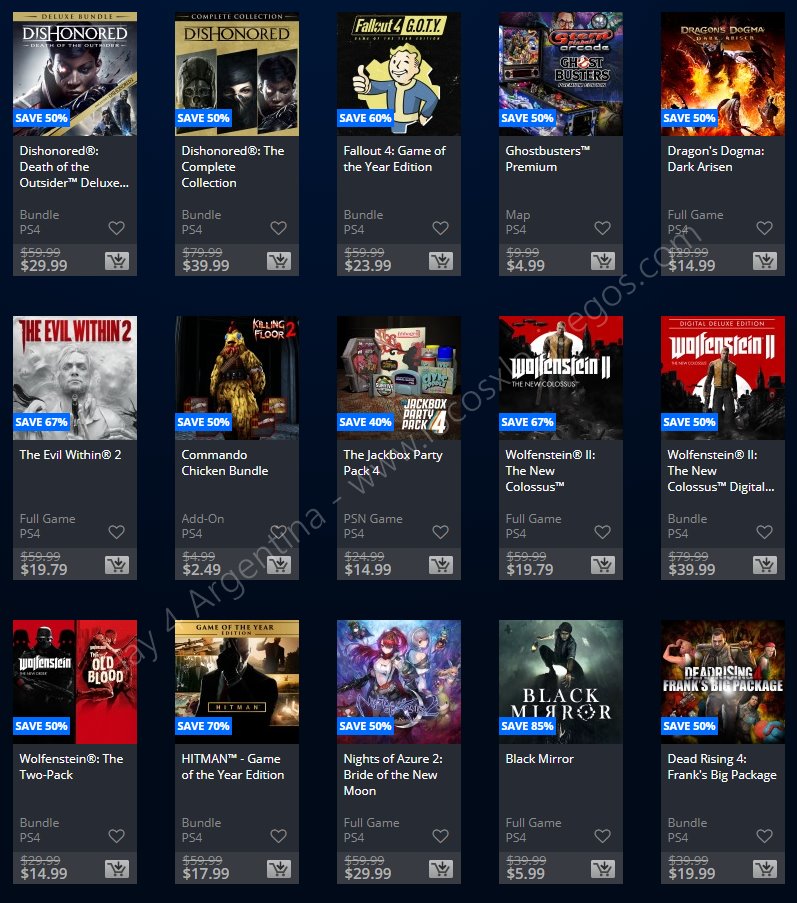This screenshot has height=903, width=797.
Task: Add Fallout 4 Game of the Year to cart
Action: coord(441,261)
